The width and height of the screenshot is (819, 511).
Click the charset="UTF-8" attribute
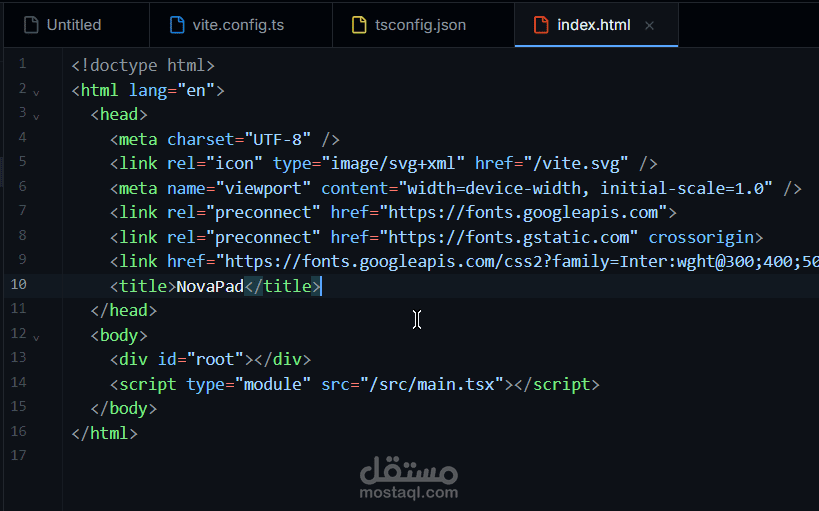[x=239, y=140]
